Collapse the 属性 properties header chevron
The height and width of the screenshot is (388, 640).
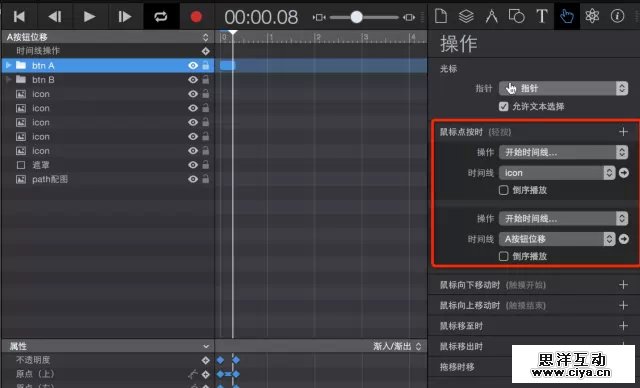pos(206,346)
